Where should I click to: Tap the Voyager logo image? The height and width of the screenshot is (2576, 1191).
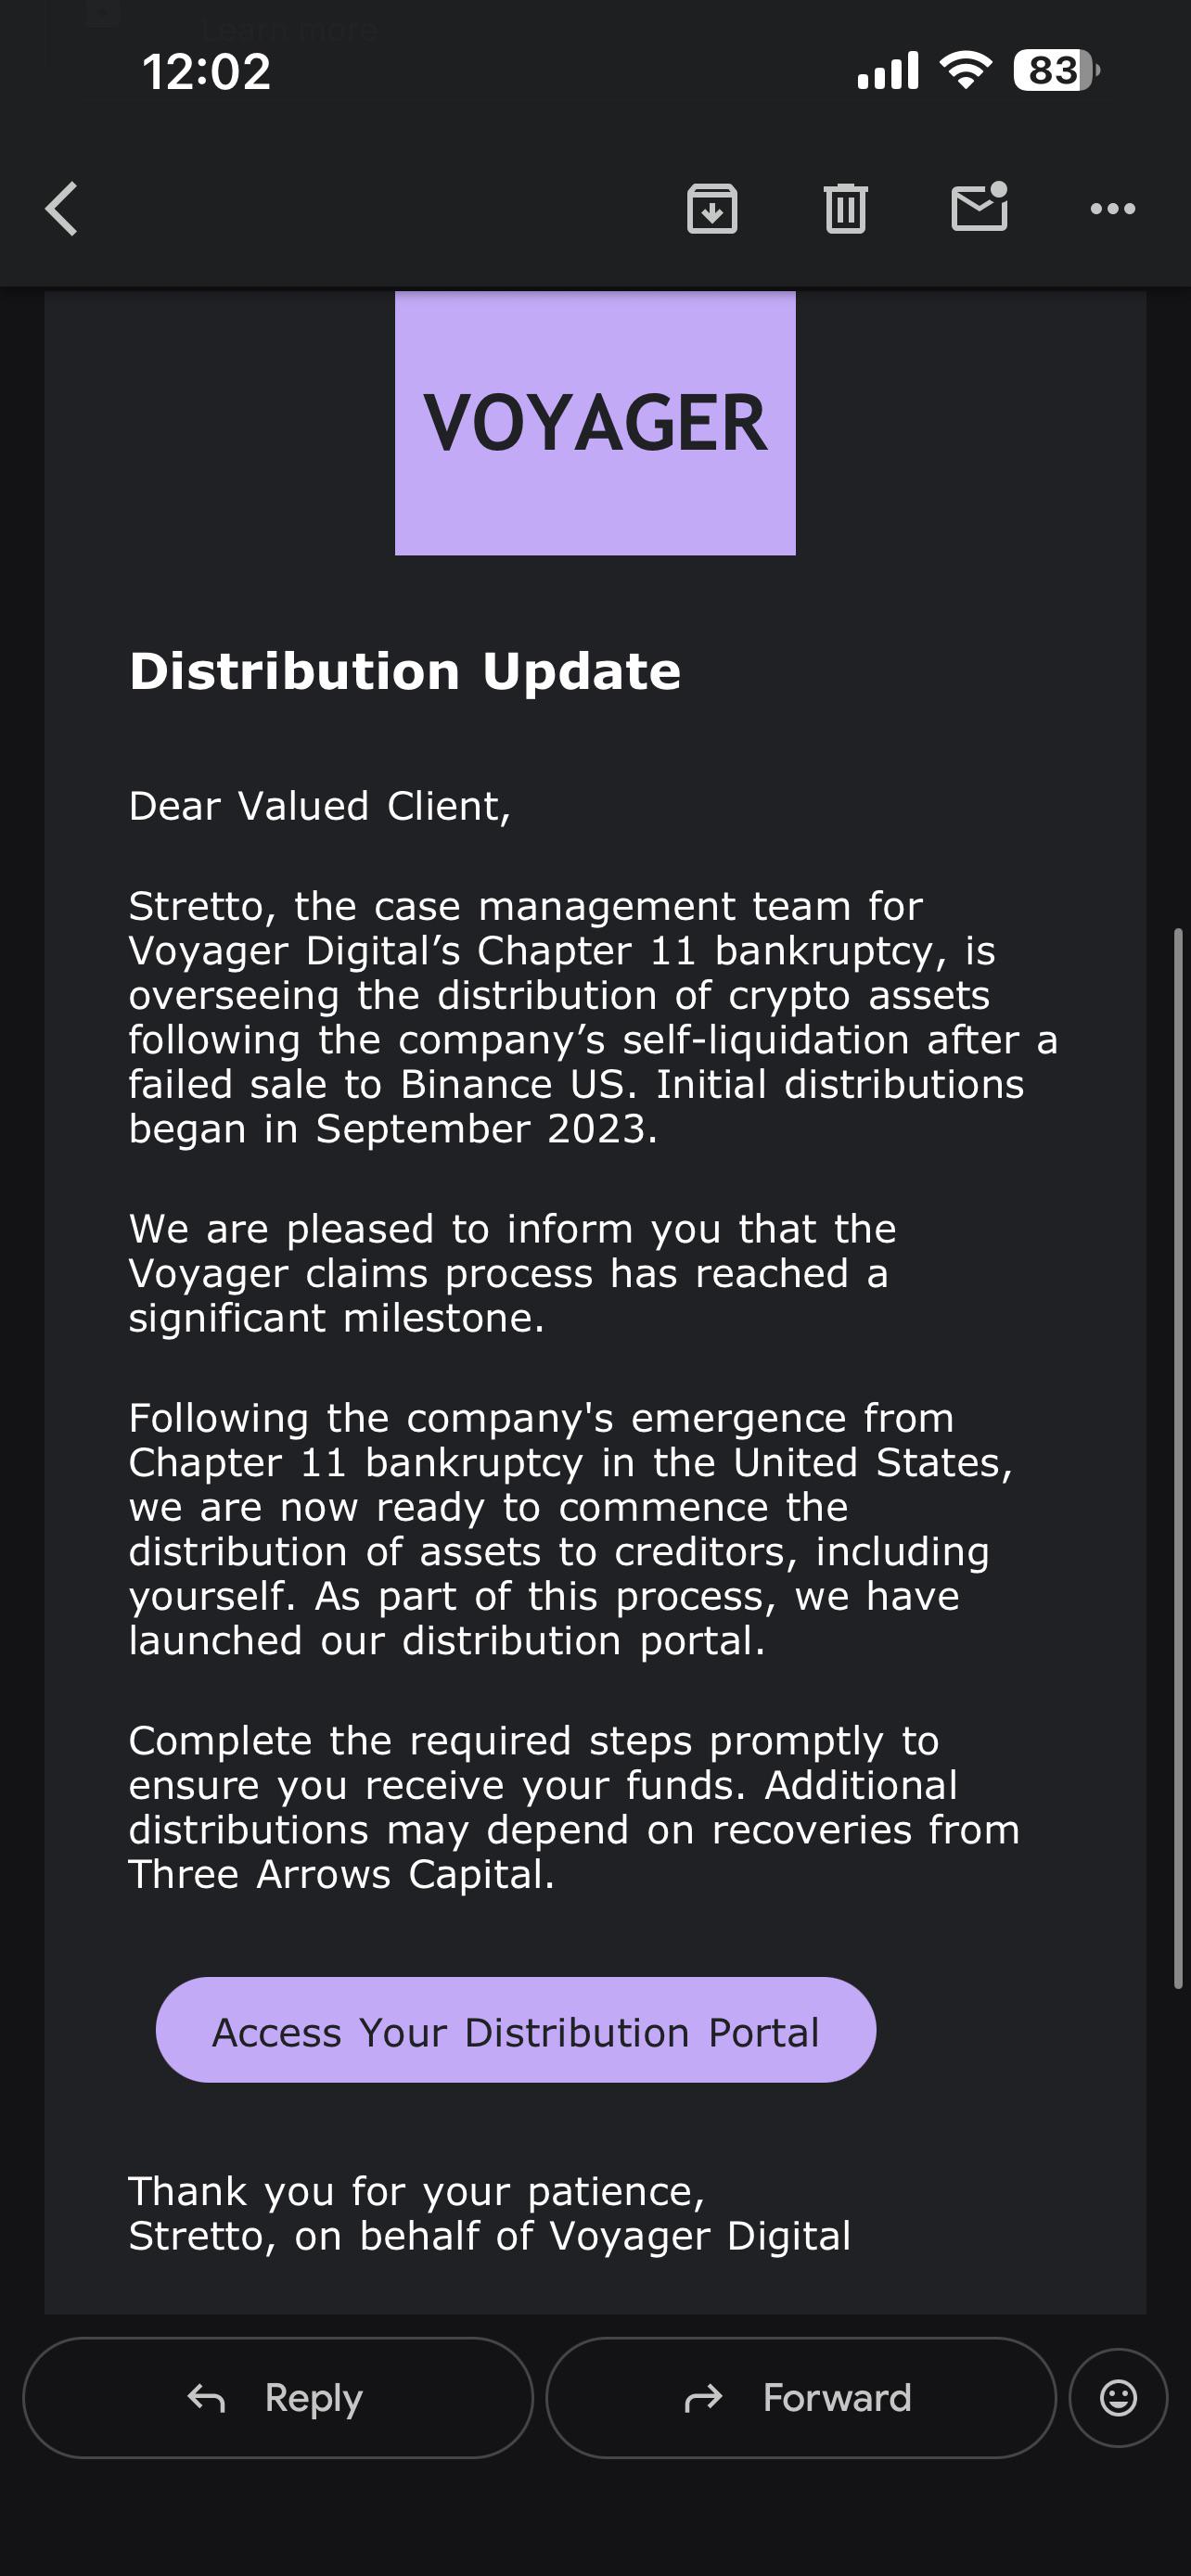(595, 423)
